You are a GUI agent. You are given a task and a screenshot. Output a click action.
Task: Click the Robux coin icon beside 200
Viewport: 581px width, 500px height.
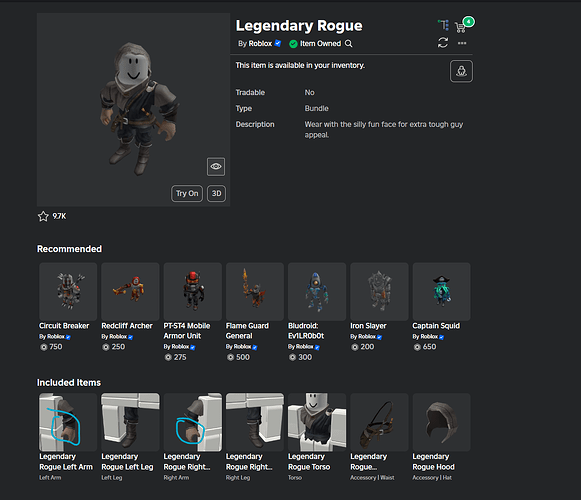point(355,347)
